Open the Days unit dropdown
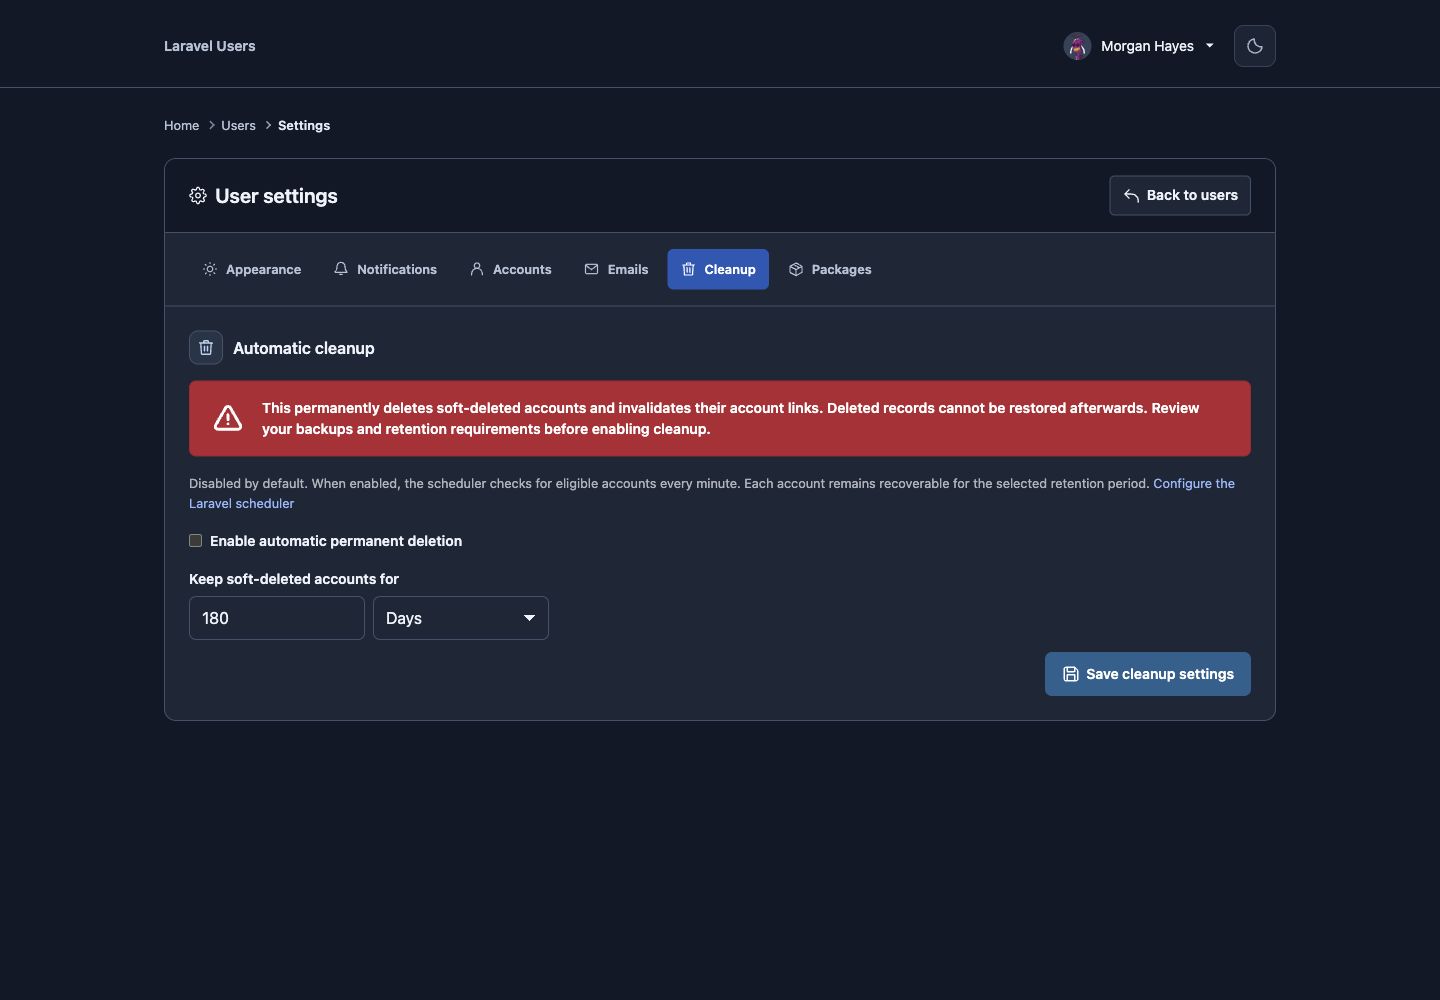Screen dimensions: 1440x1000 coord(461,618)
